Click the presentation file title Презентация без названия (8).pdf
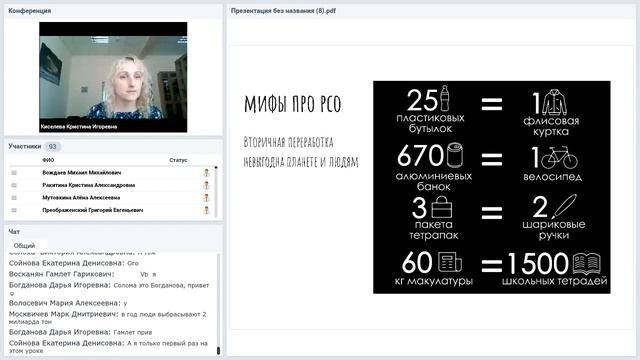 pyautogui.click(x=283, y=11)
